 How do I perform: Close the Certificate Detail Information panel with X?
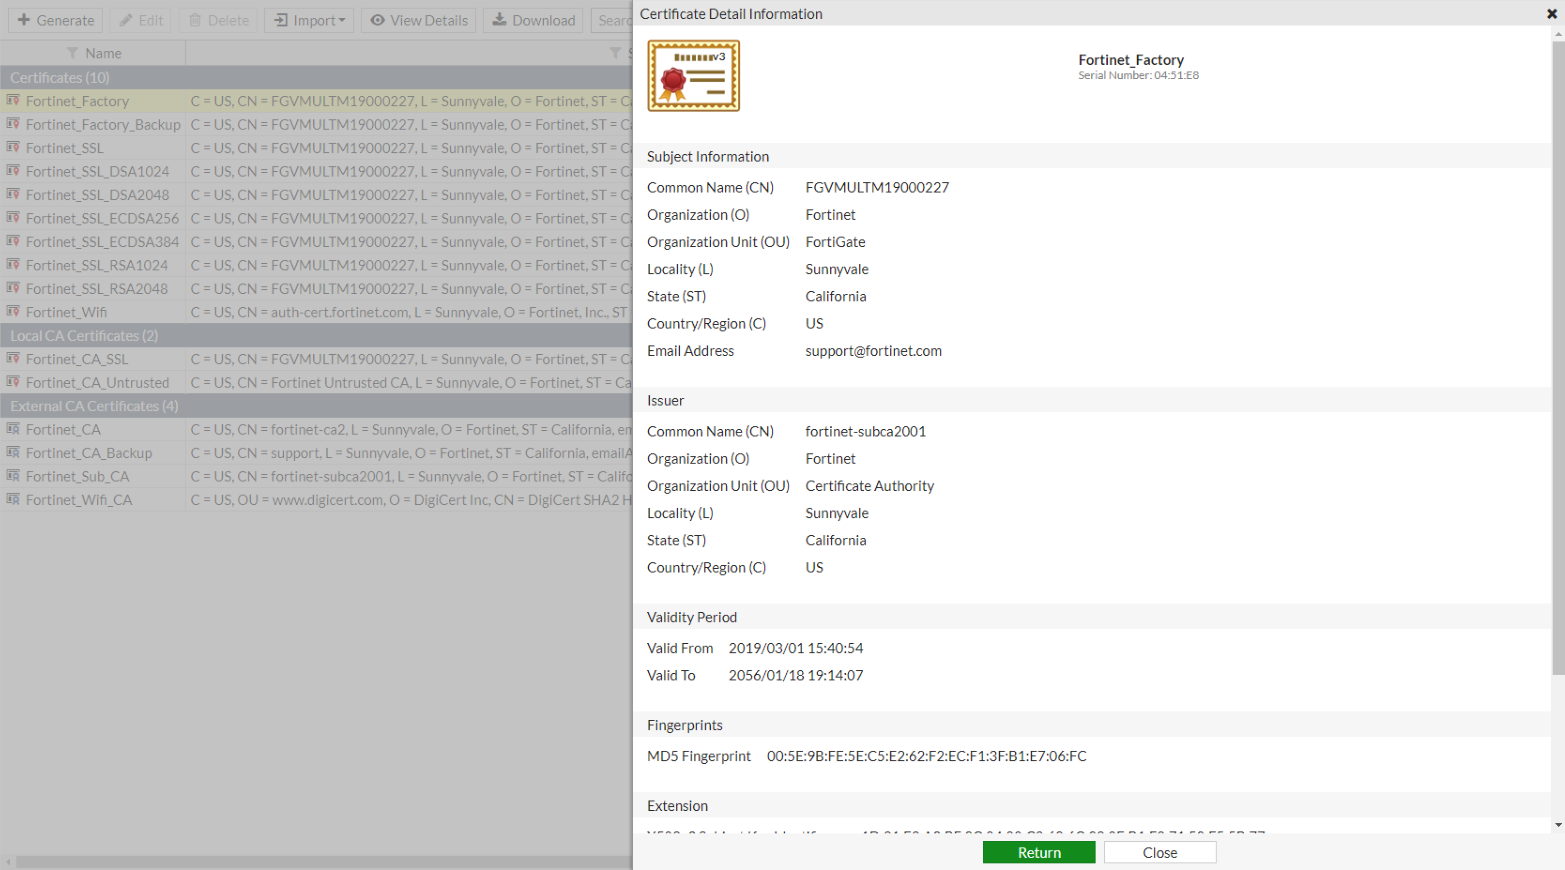tap(1552, 14)
